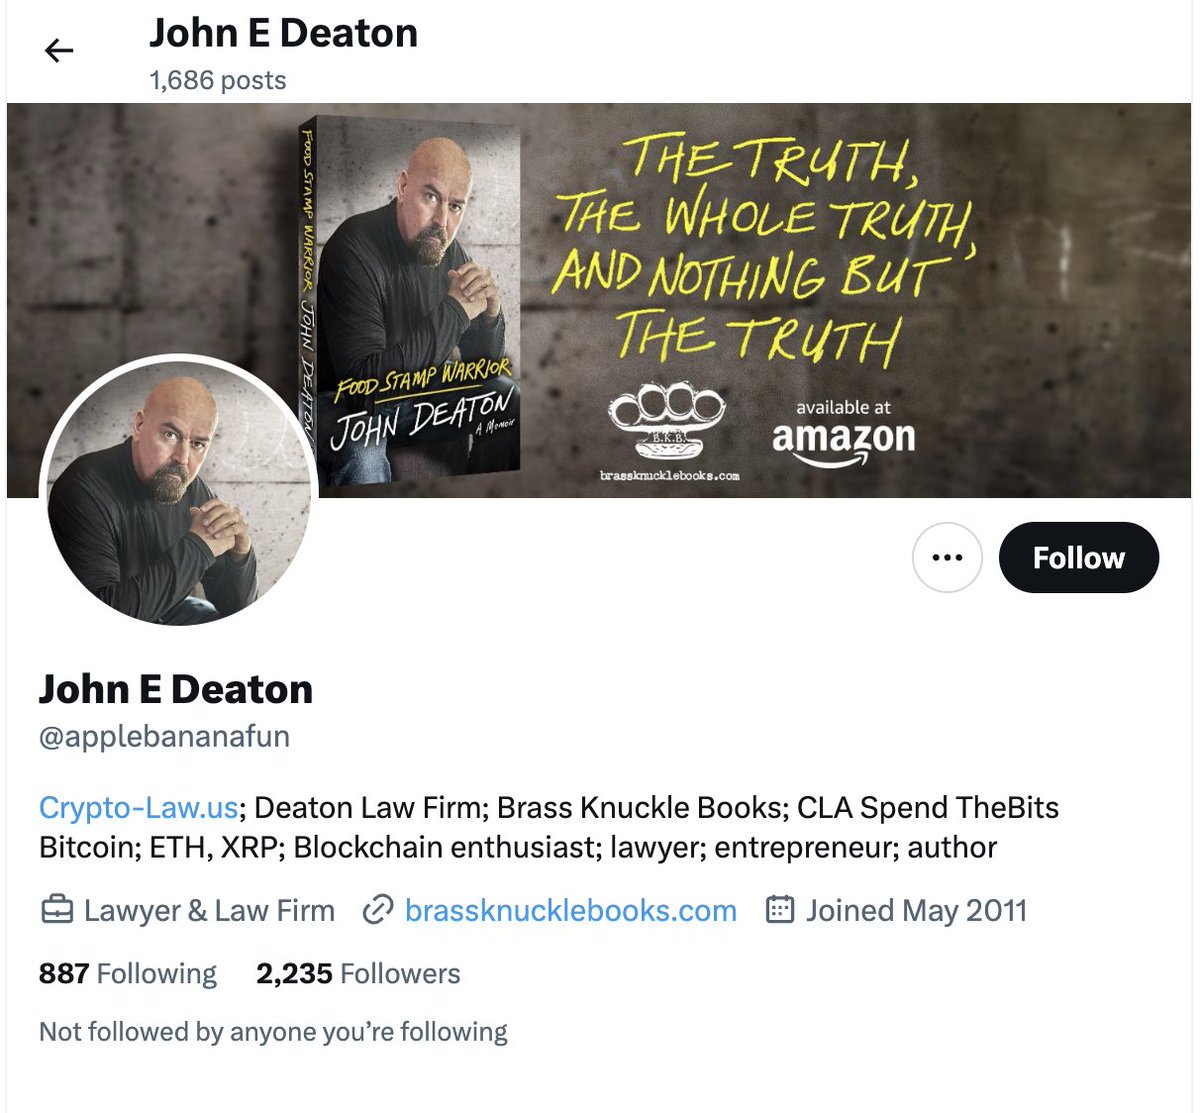Click the calendar icon next to Joined May 2011

tap(779, 909)
